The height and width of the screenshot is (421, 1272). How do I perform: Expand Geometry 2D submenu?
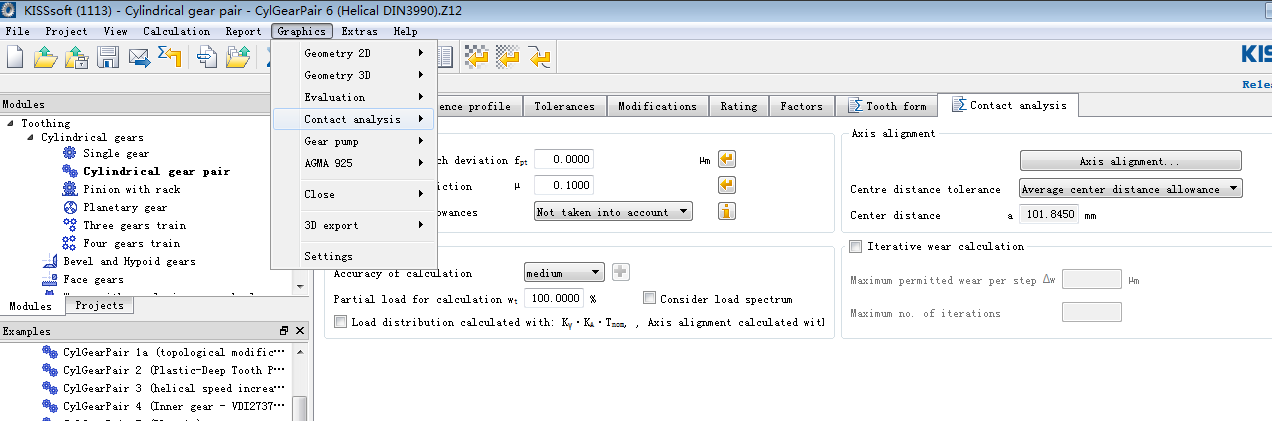pos(354,52)
